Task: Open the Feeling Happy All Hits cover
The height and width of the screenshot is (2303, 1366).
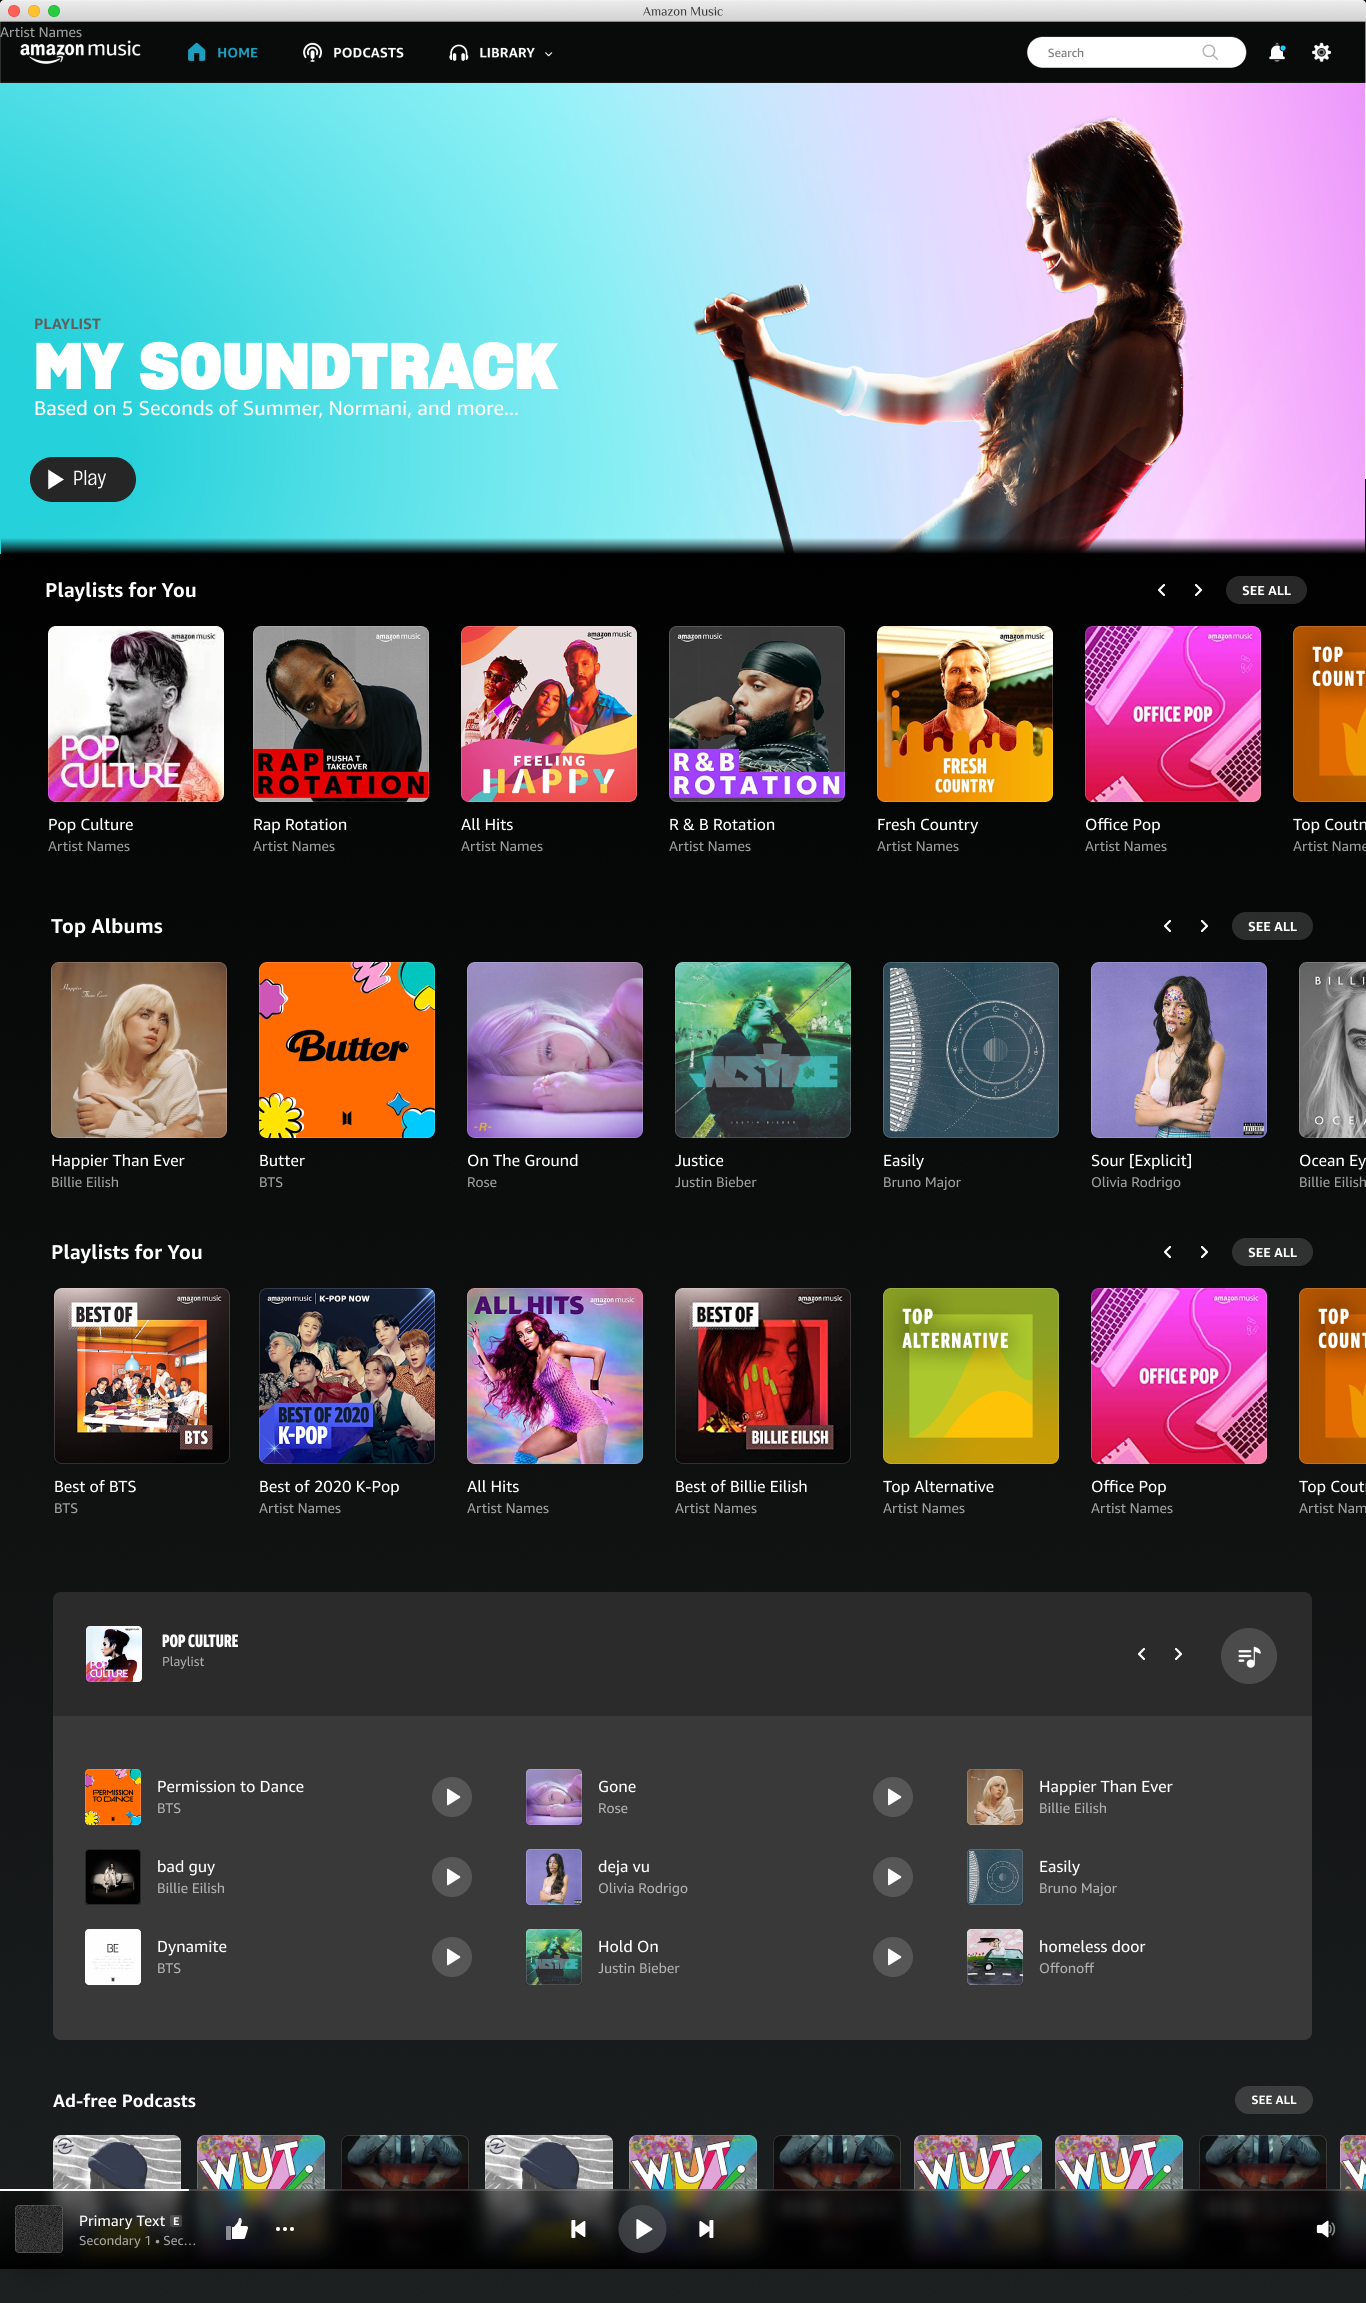Action: point(549,714)
